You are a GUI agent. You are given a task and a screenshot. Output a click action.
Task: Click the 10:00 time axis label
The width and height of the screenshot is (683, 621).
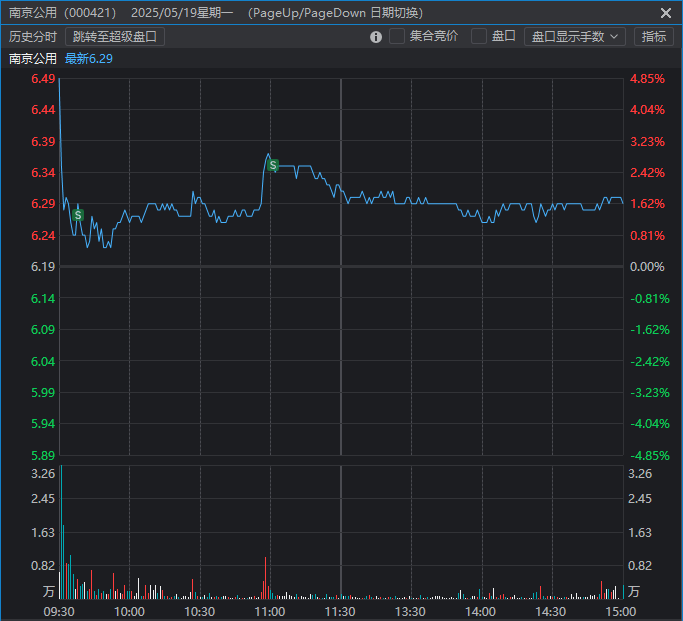pyautogui.click(x=129, y=611)
